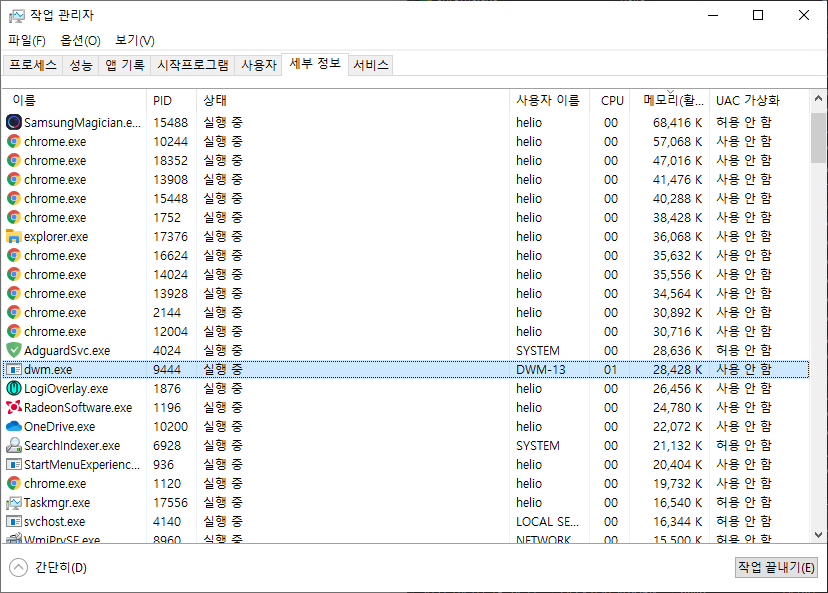Click the SearchIndexer.exe icon
This screenshot has height=593, width=828.
click(x=14, y=446)
